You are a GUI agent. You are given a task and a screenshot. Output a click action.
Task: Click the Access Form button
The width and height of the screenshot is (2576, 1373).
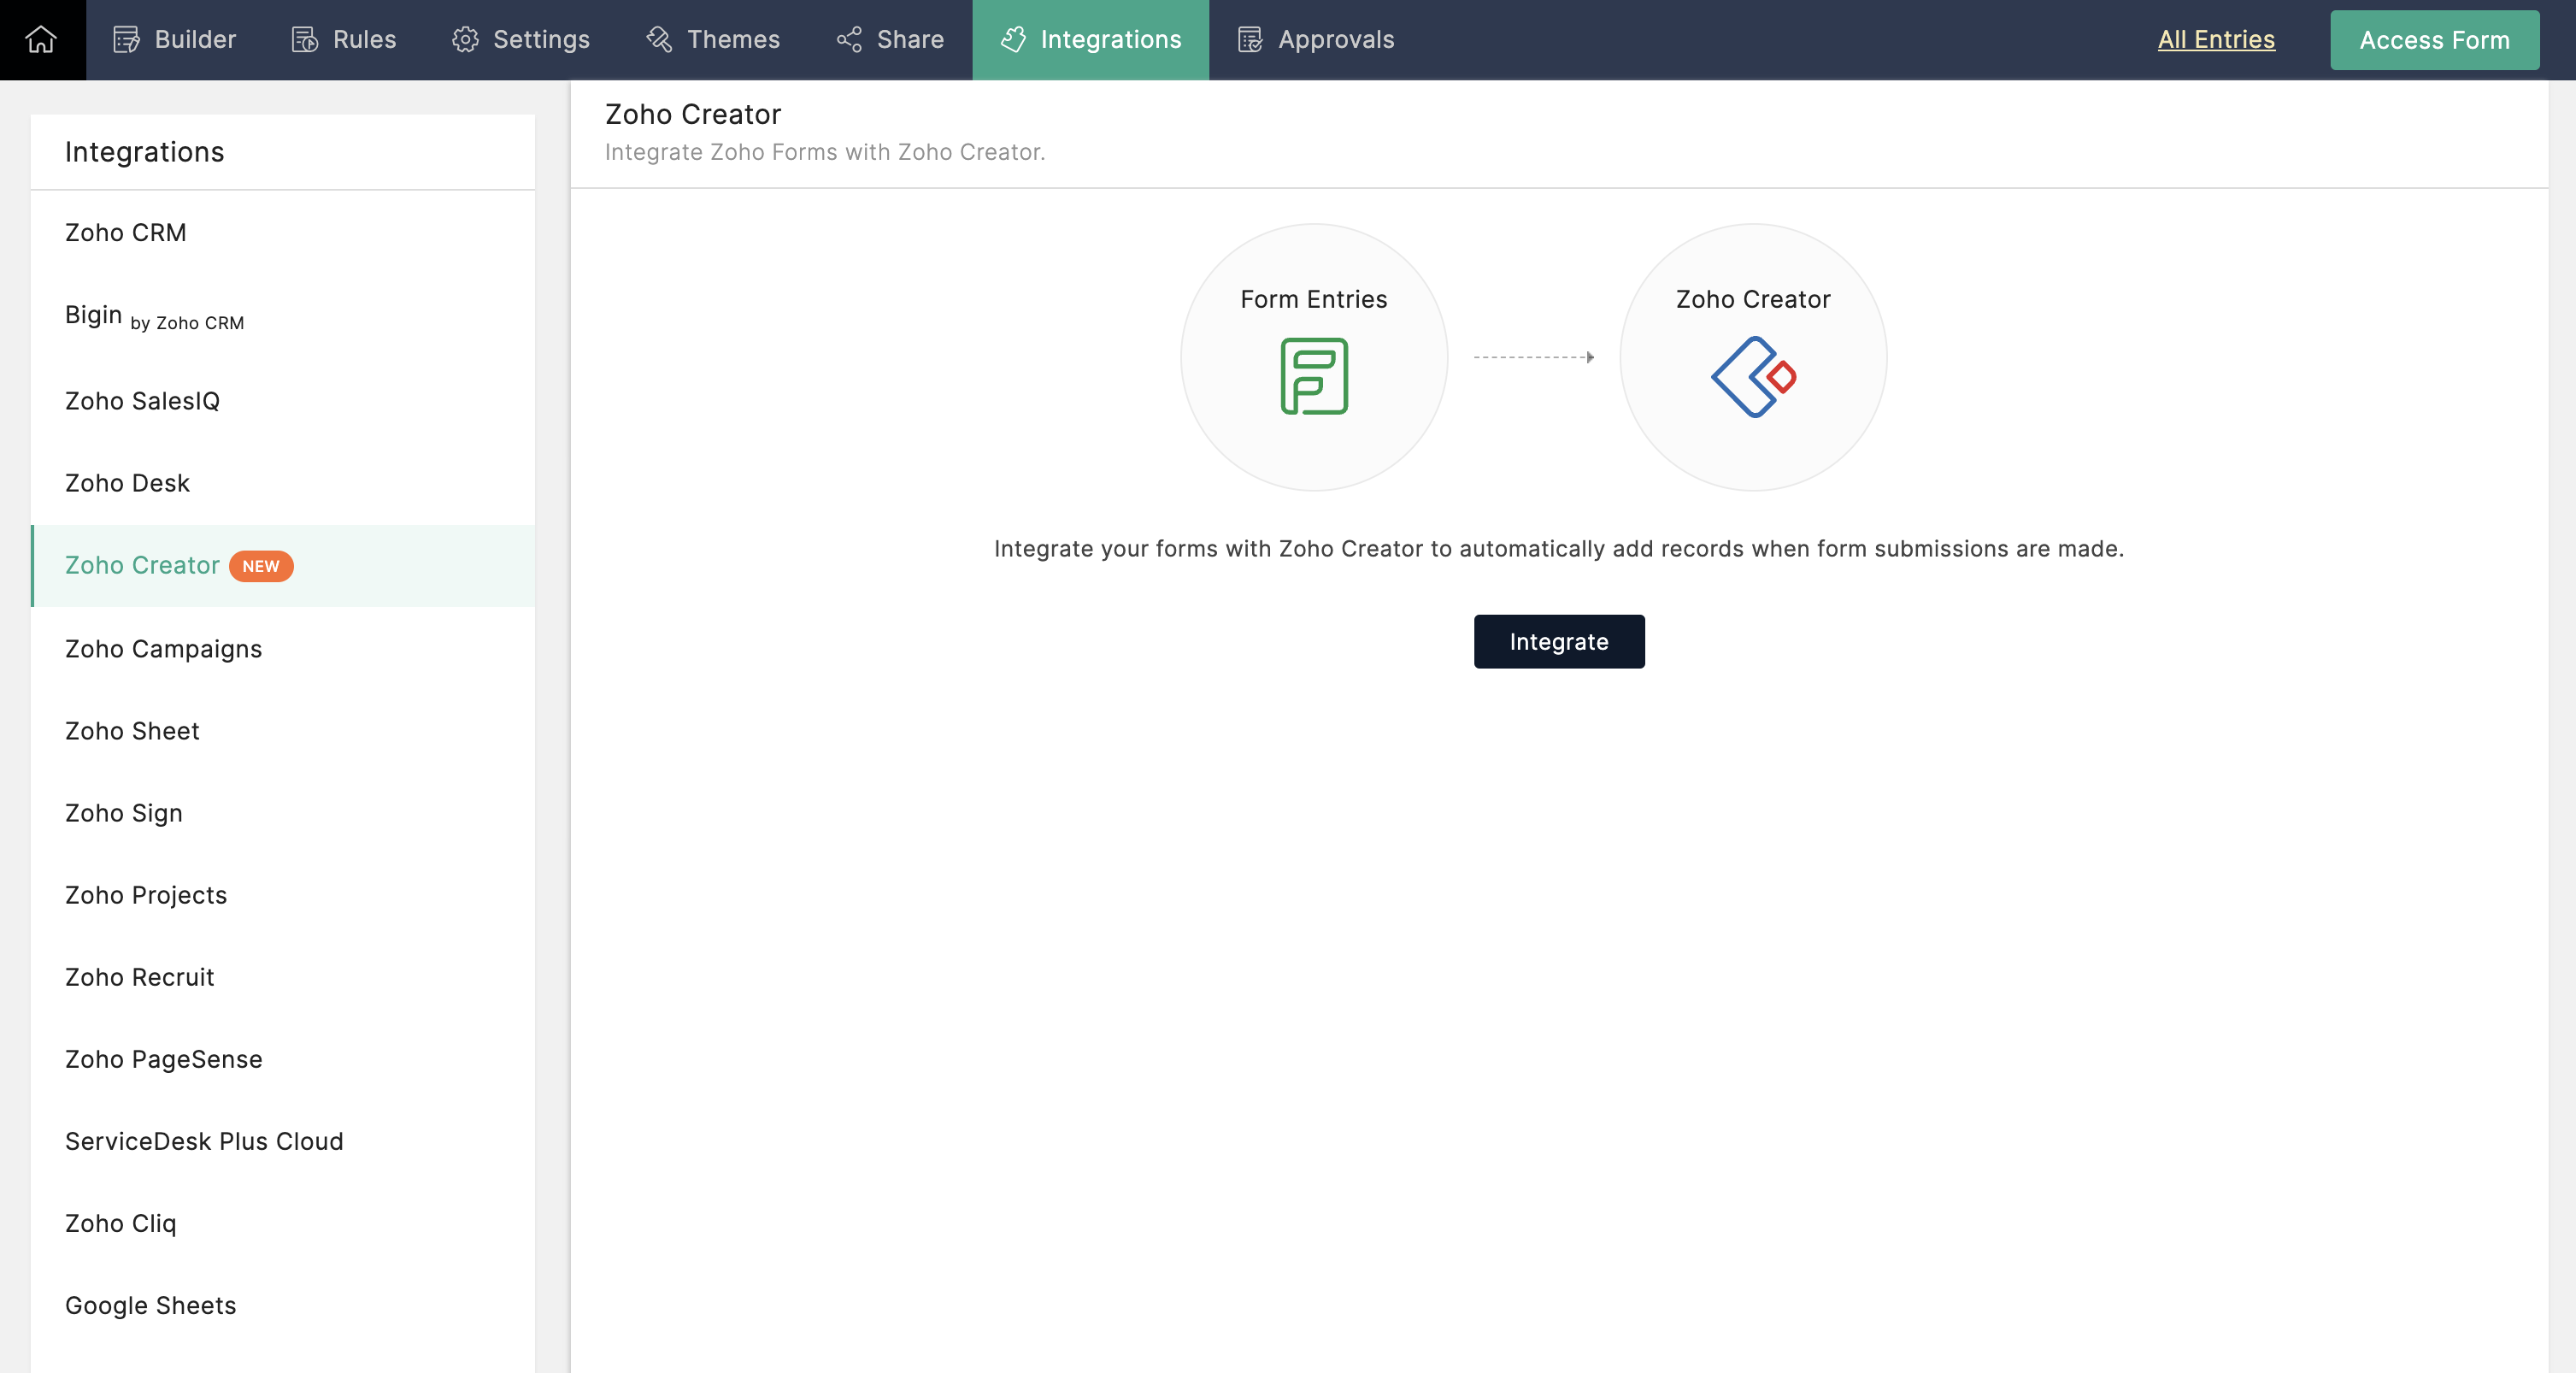[2434, 40]
